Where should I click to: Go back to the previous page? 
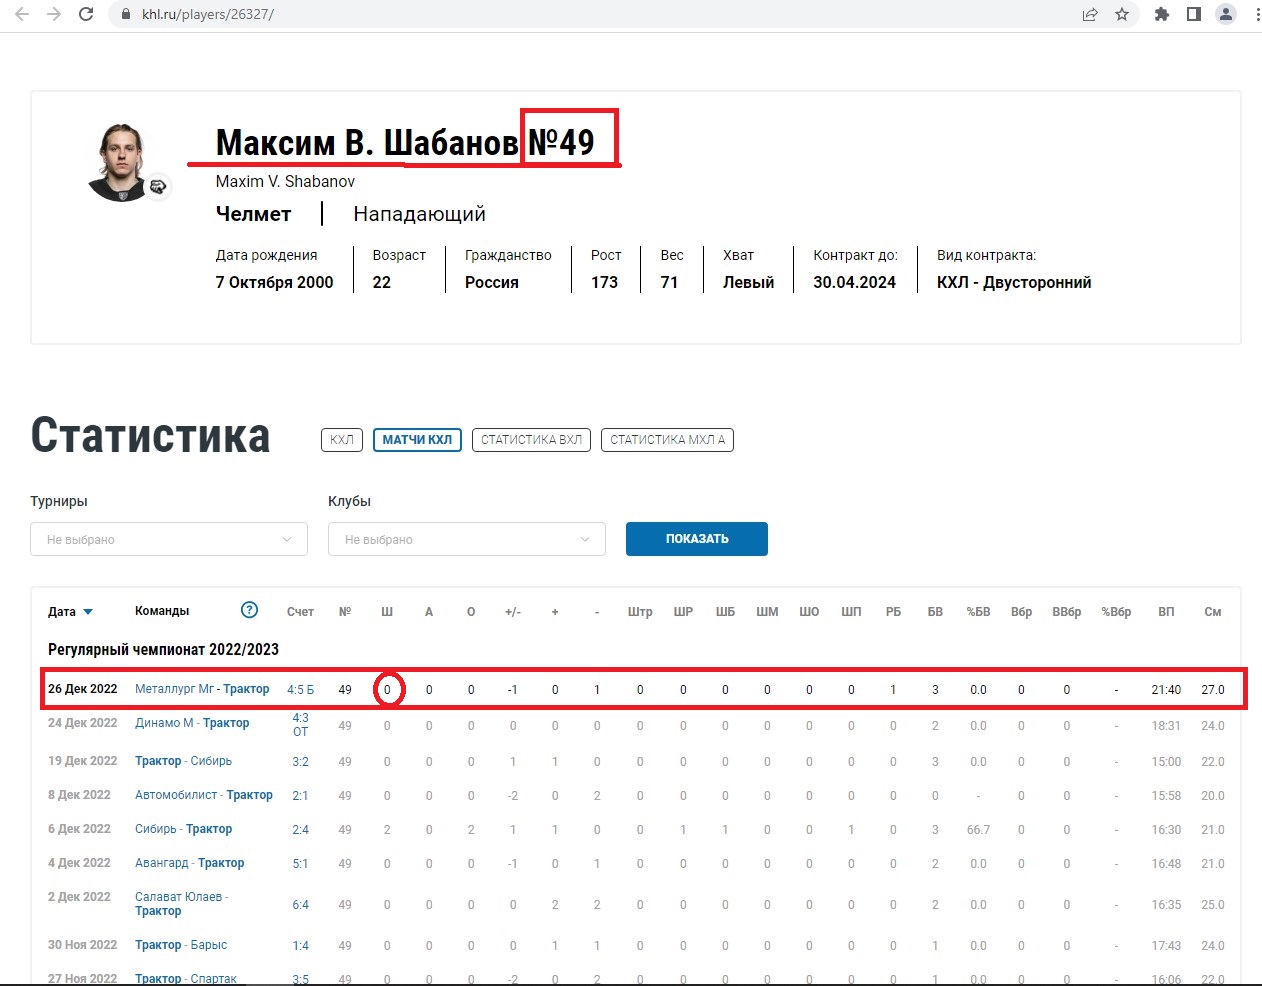(22, 14)
